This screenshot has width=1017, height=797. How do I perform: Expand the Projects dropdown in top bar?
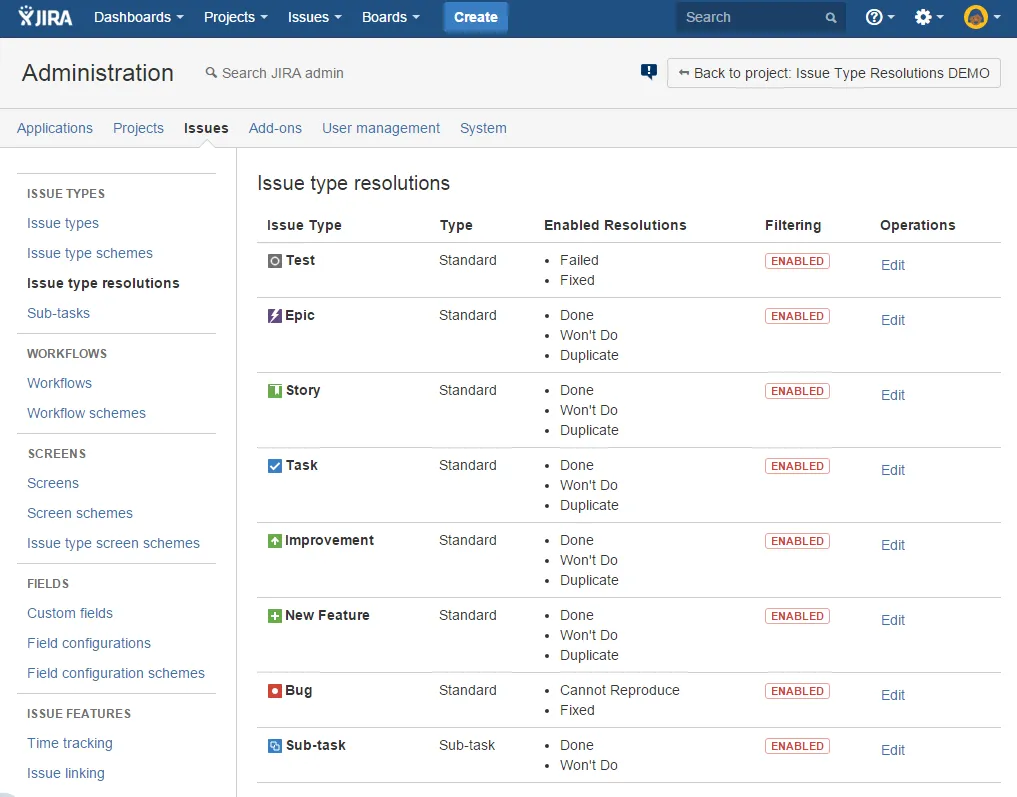[x=235, y=17]
